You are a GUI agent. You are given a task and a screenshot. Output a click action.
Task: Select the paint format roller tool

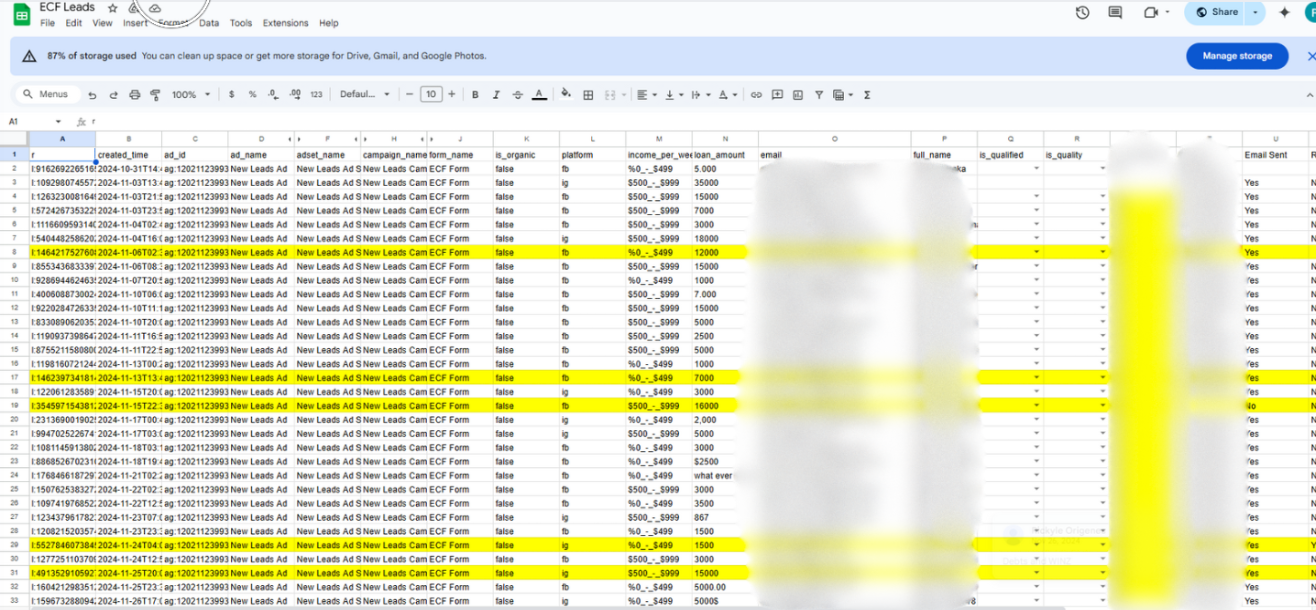point(155,95)
